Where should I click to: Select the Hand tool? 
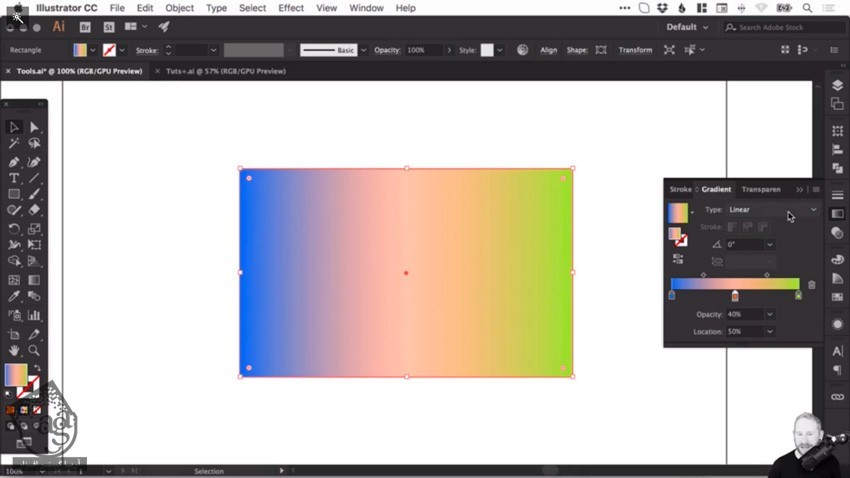tap(14, 351)
